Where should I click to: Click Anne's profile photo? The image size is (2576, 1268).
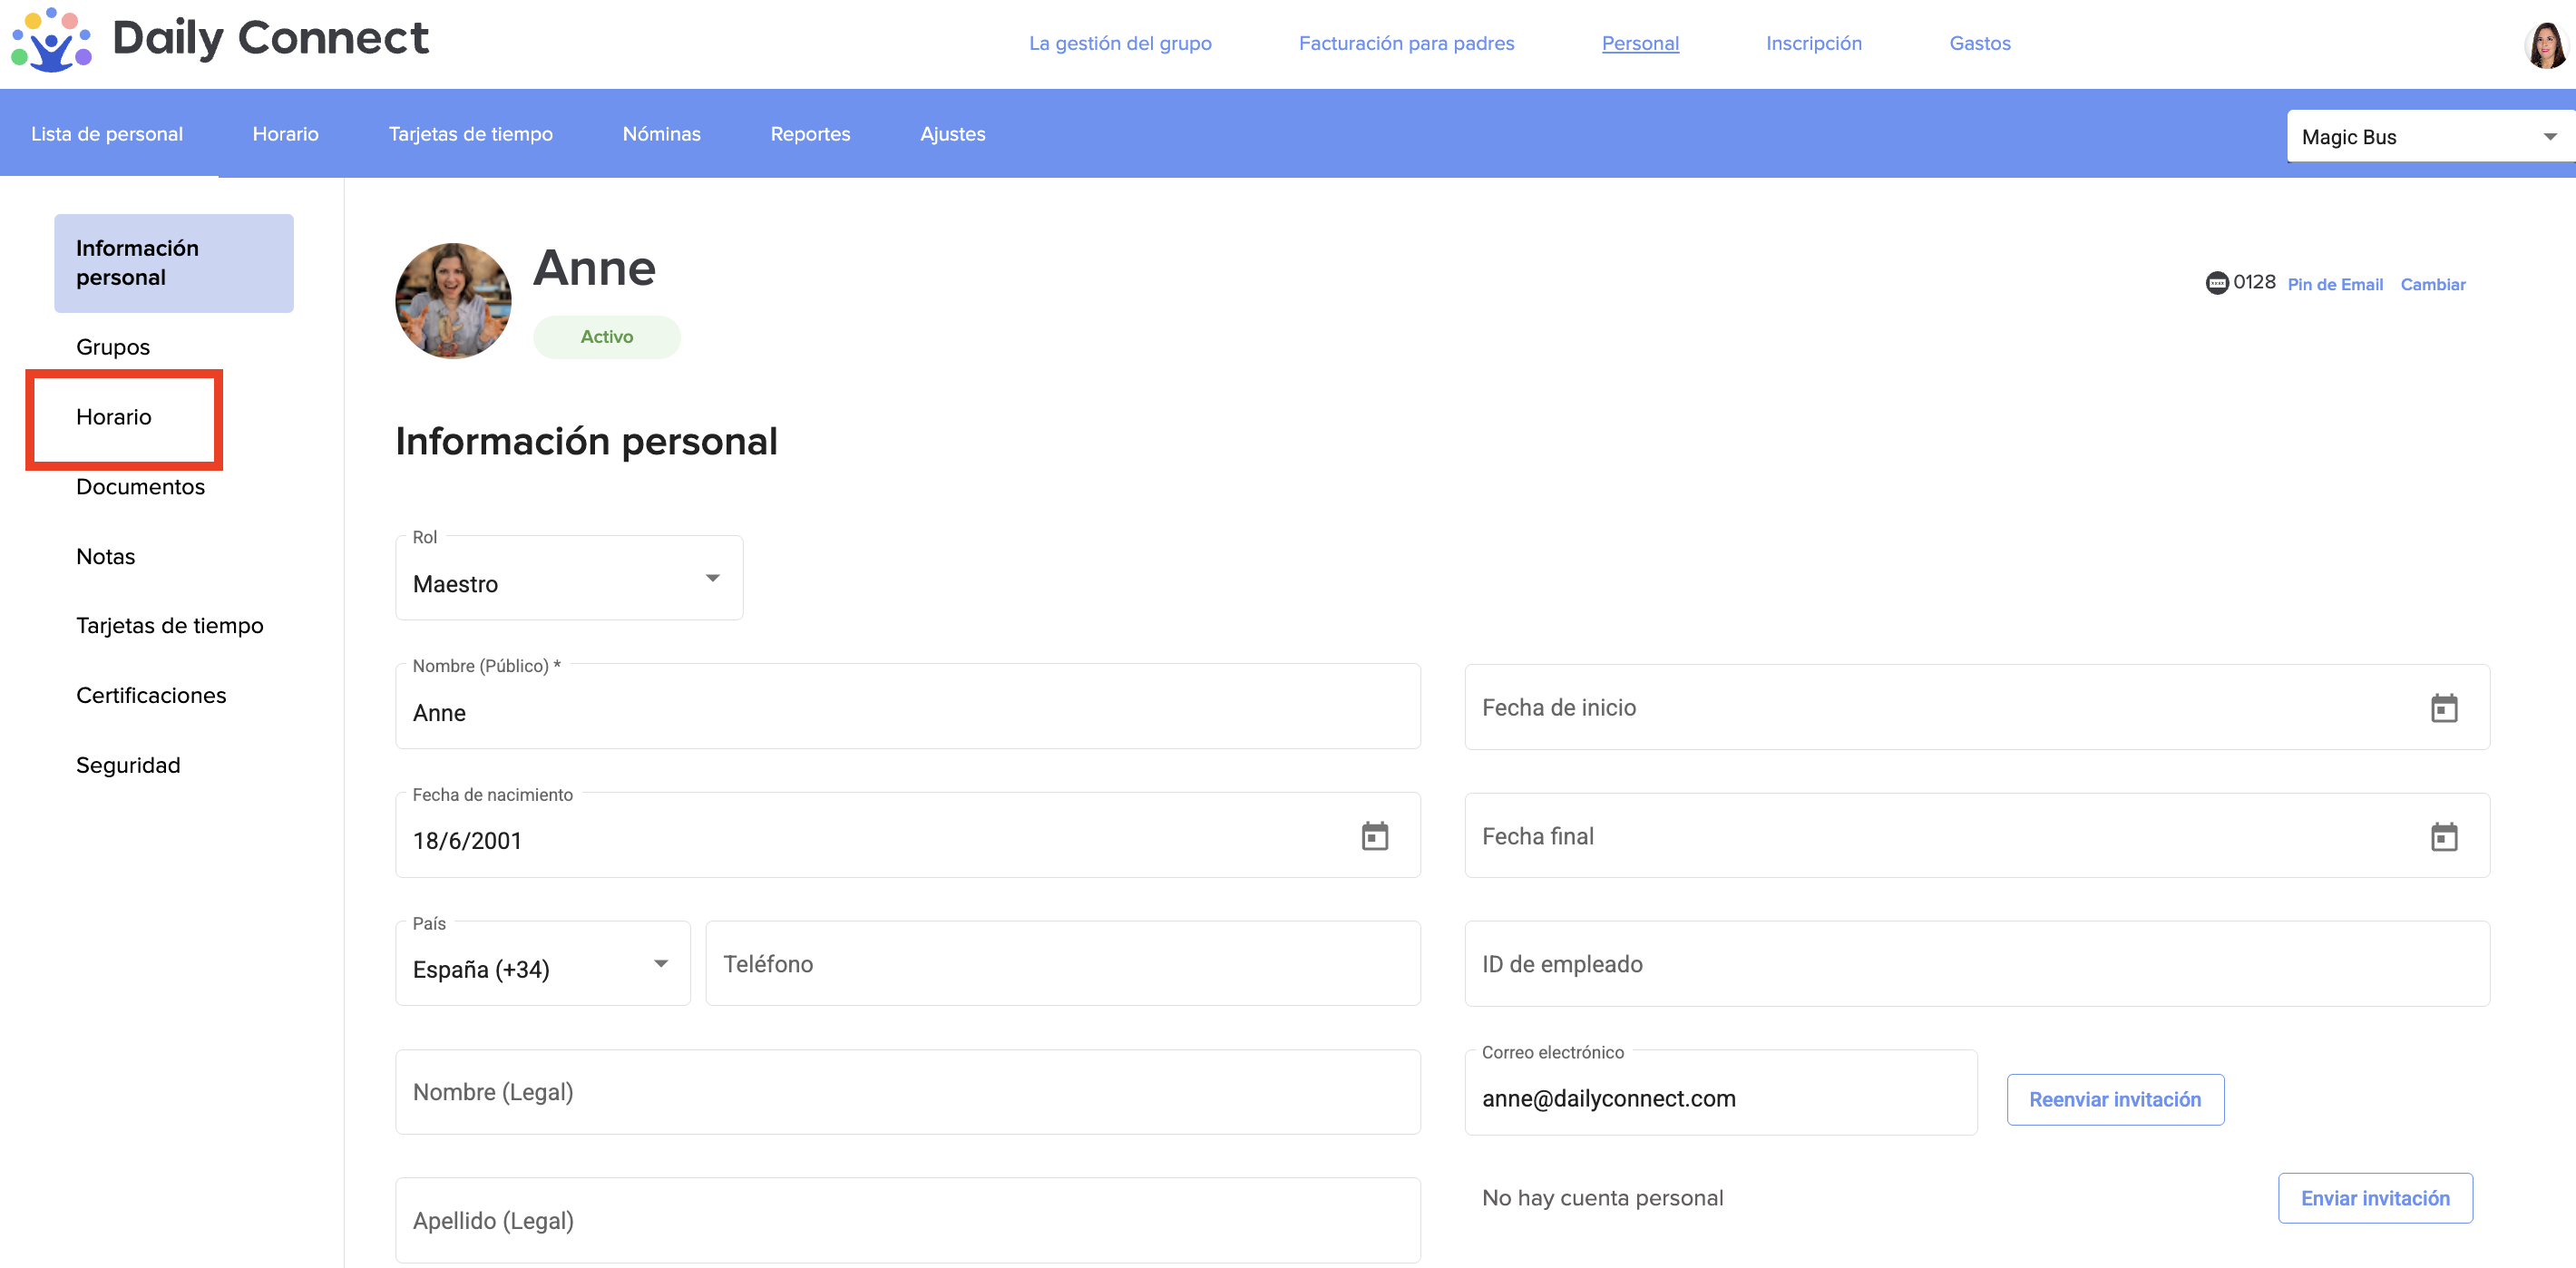coord(453,301)
